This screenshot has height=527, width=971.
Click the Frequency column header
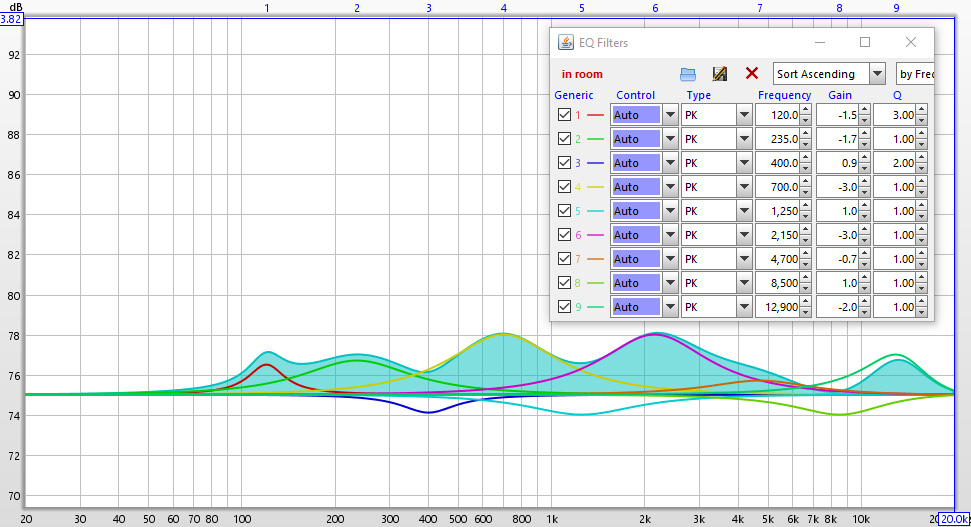784,95
